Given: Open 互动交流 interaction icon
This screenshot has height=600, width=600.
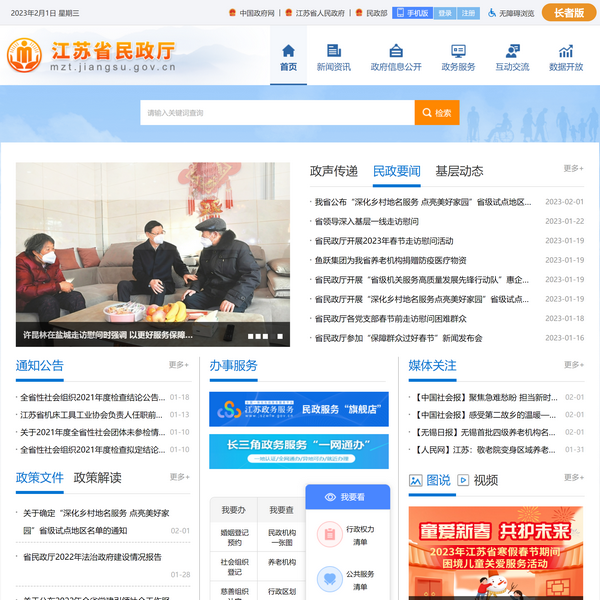Looking at the screenshot, I should [x=512, y=50].
